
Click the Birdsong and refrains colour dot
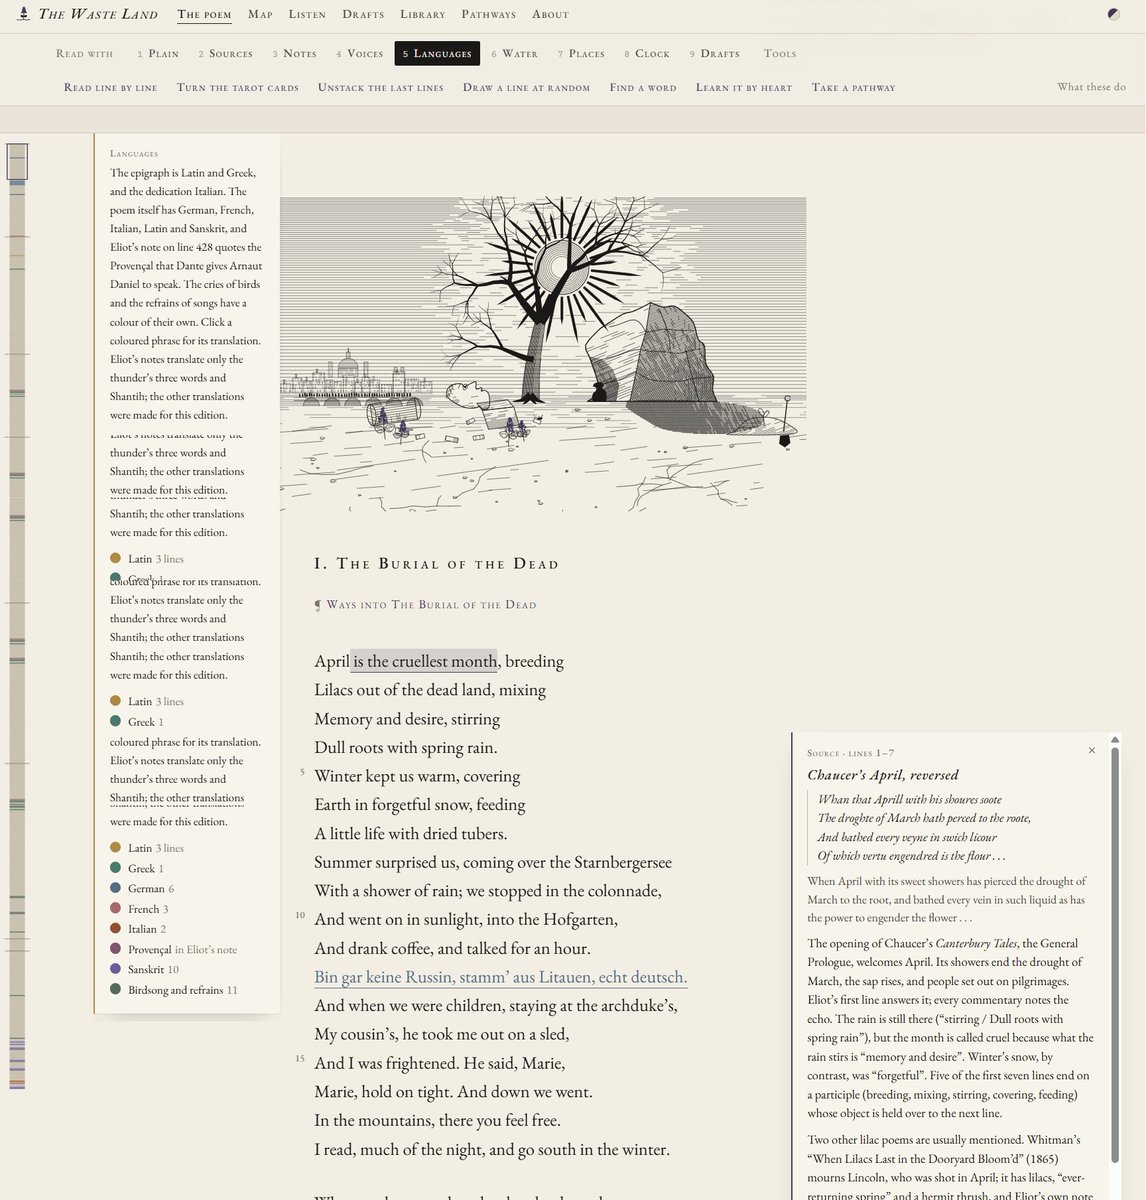click(x=116, y=989)
